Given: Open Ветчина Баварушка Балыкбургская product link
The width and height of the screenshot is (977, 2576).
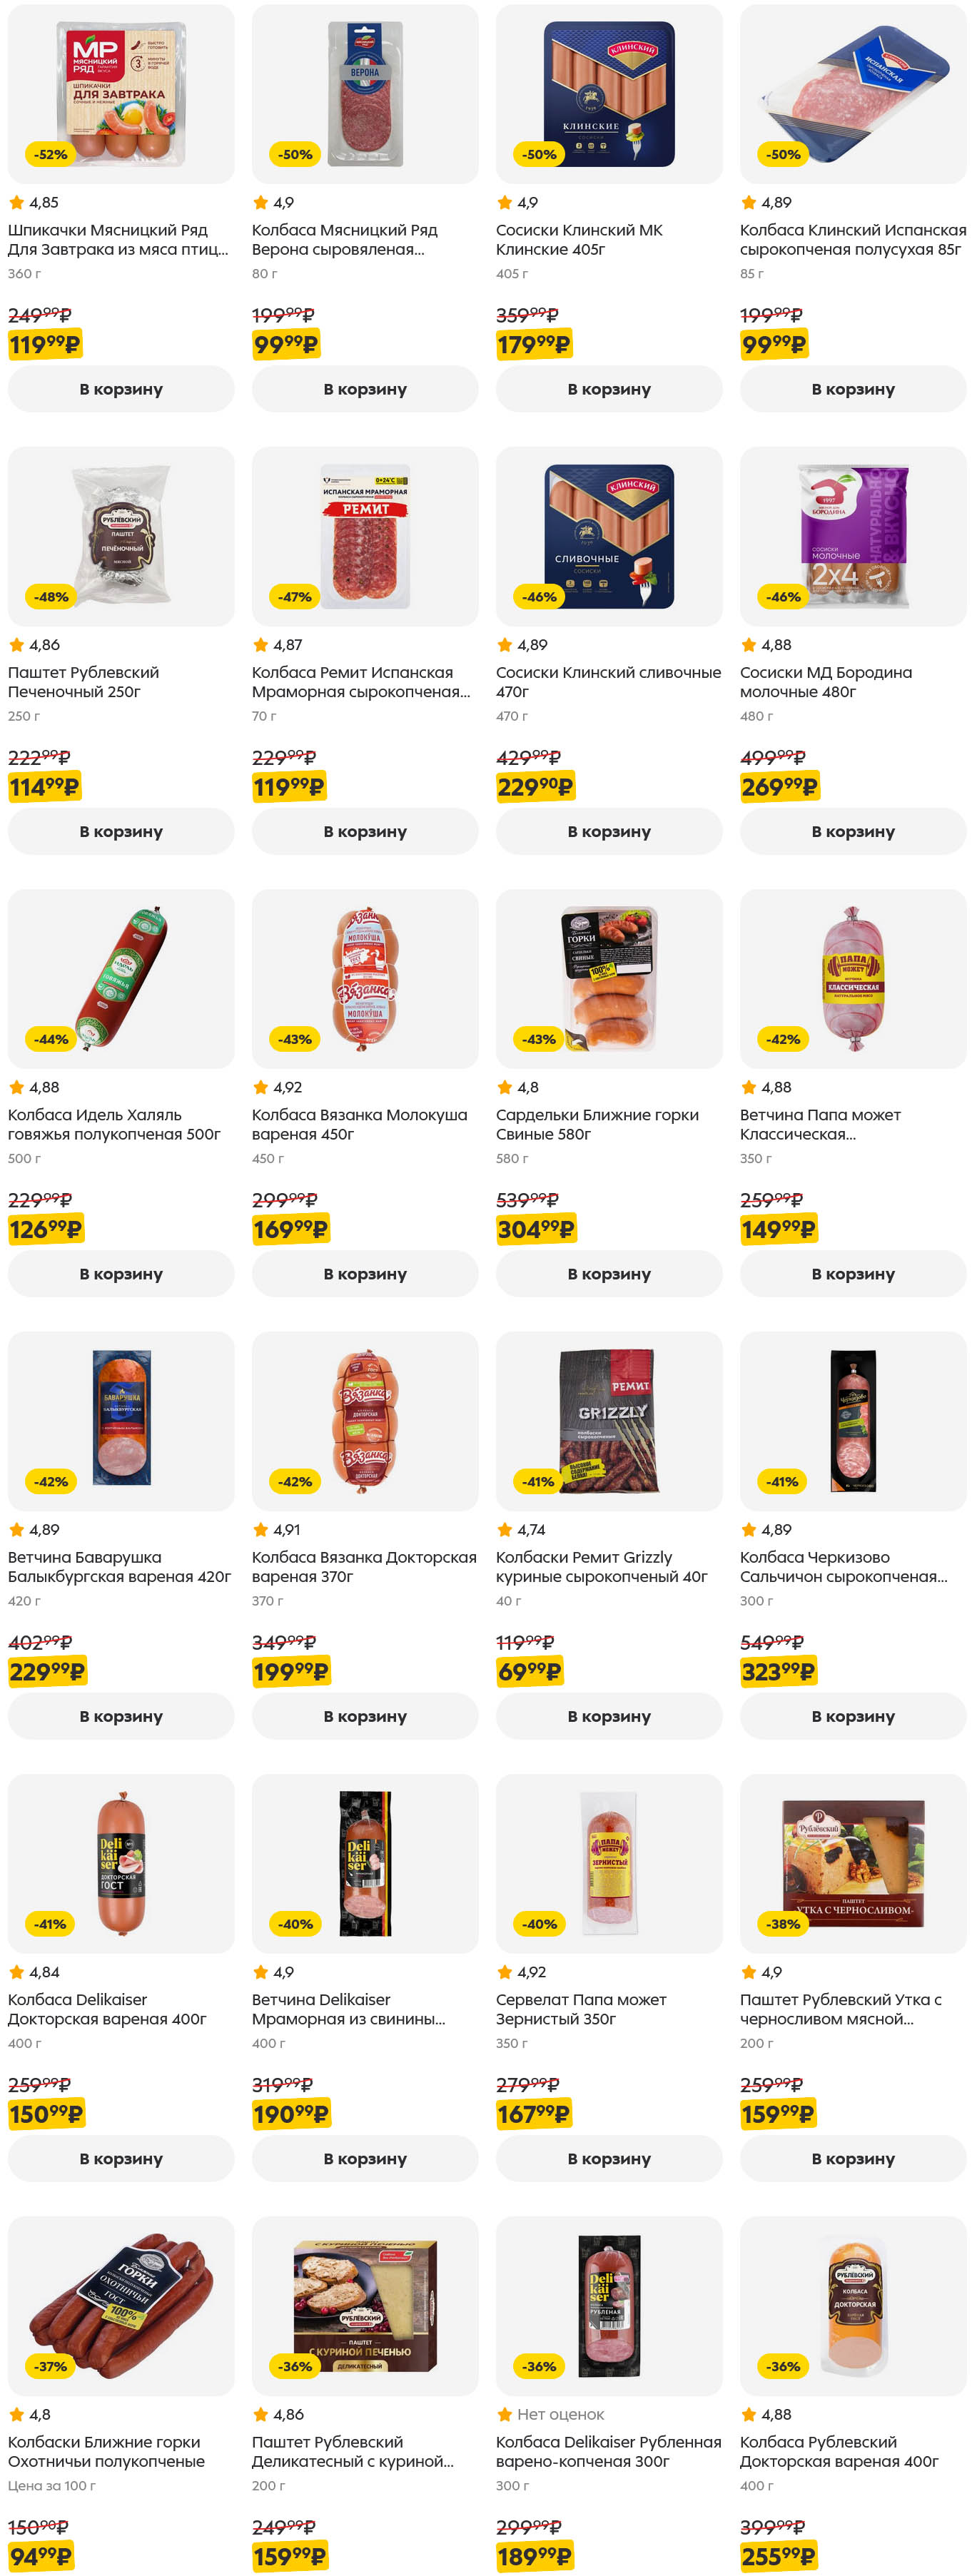Looking at the screenshot, I should coord(119,1567).
